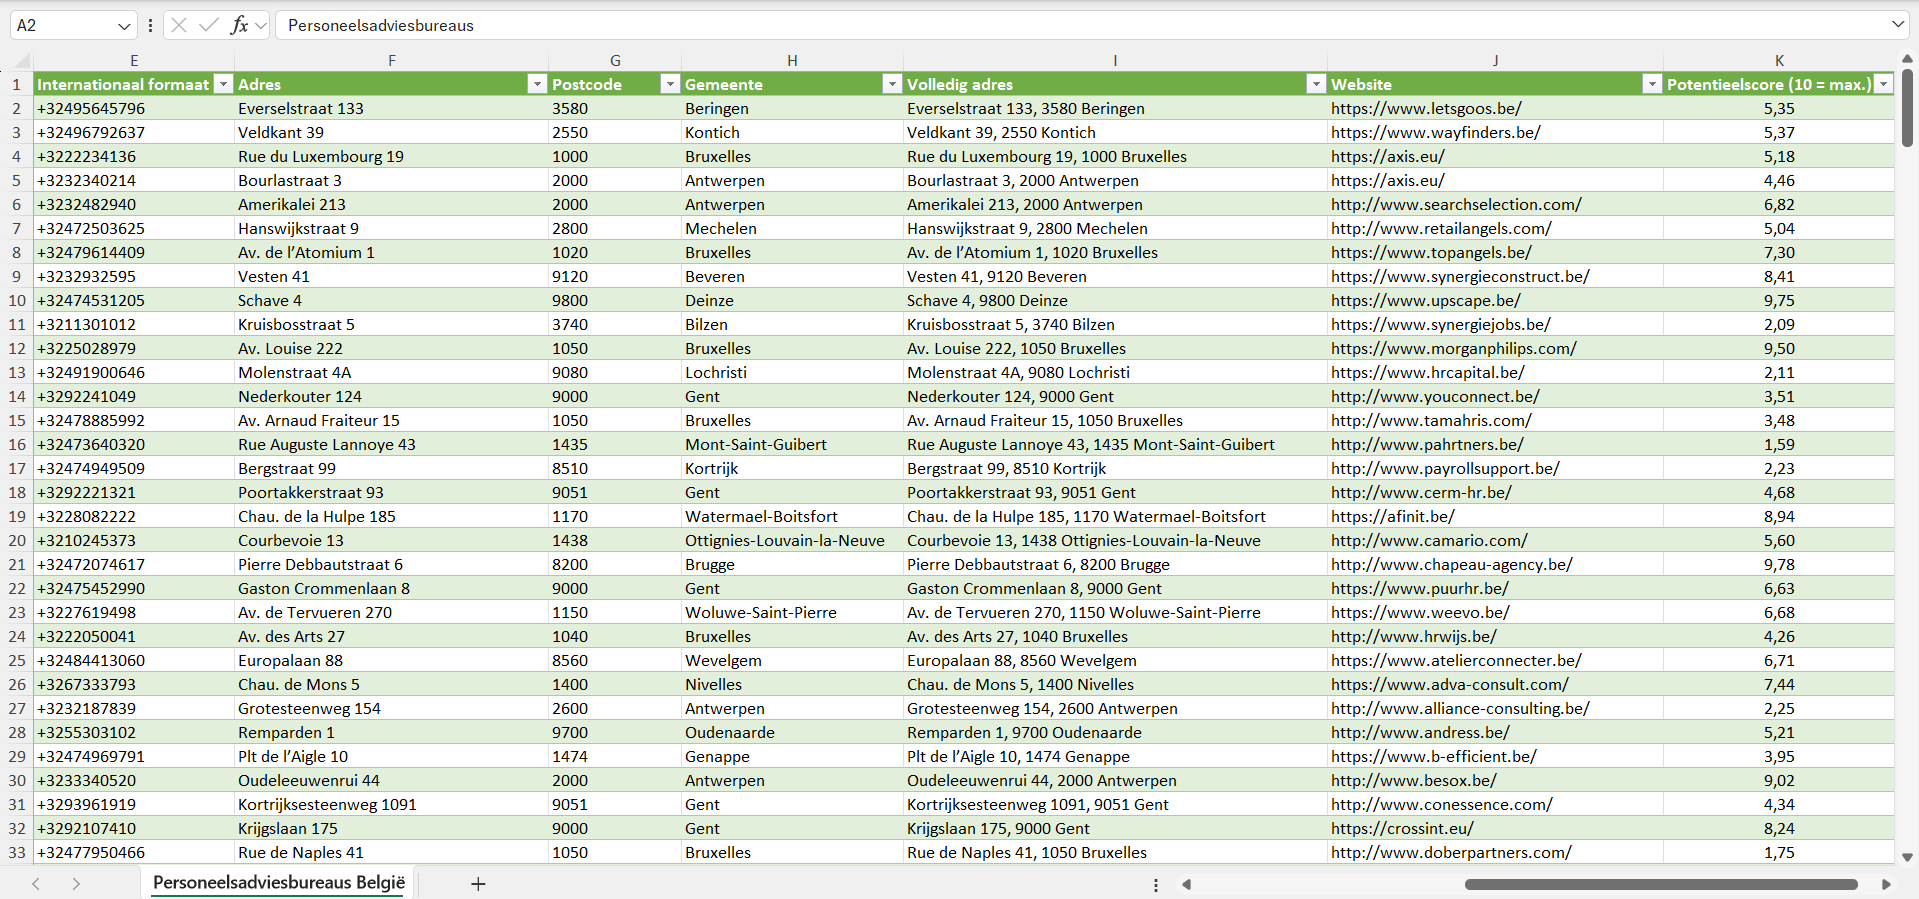Add a new sheet with plus icon
The width and height of the screenshot is (1919, 899).
point(478,884)
